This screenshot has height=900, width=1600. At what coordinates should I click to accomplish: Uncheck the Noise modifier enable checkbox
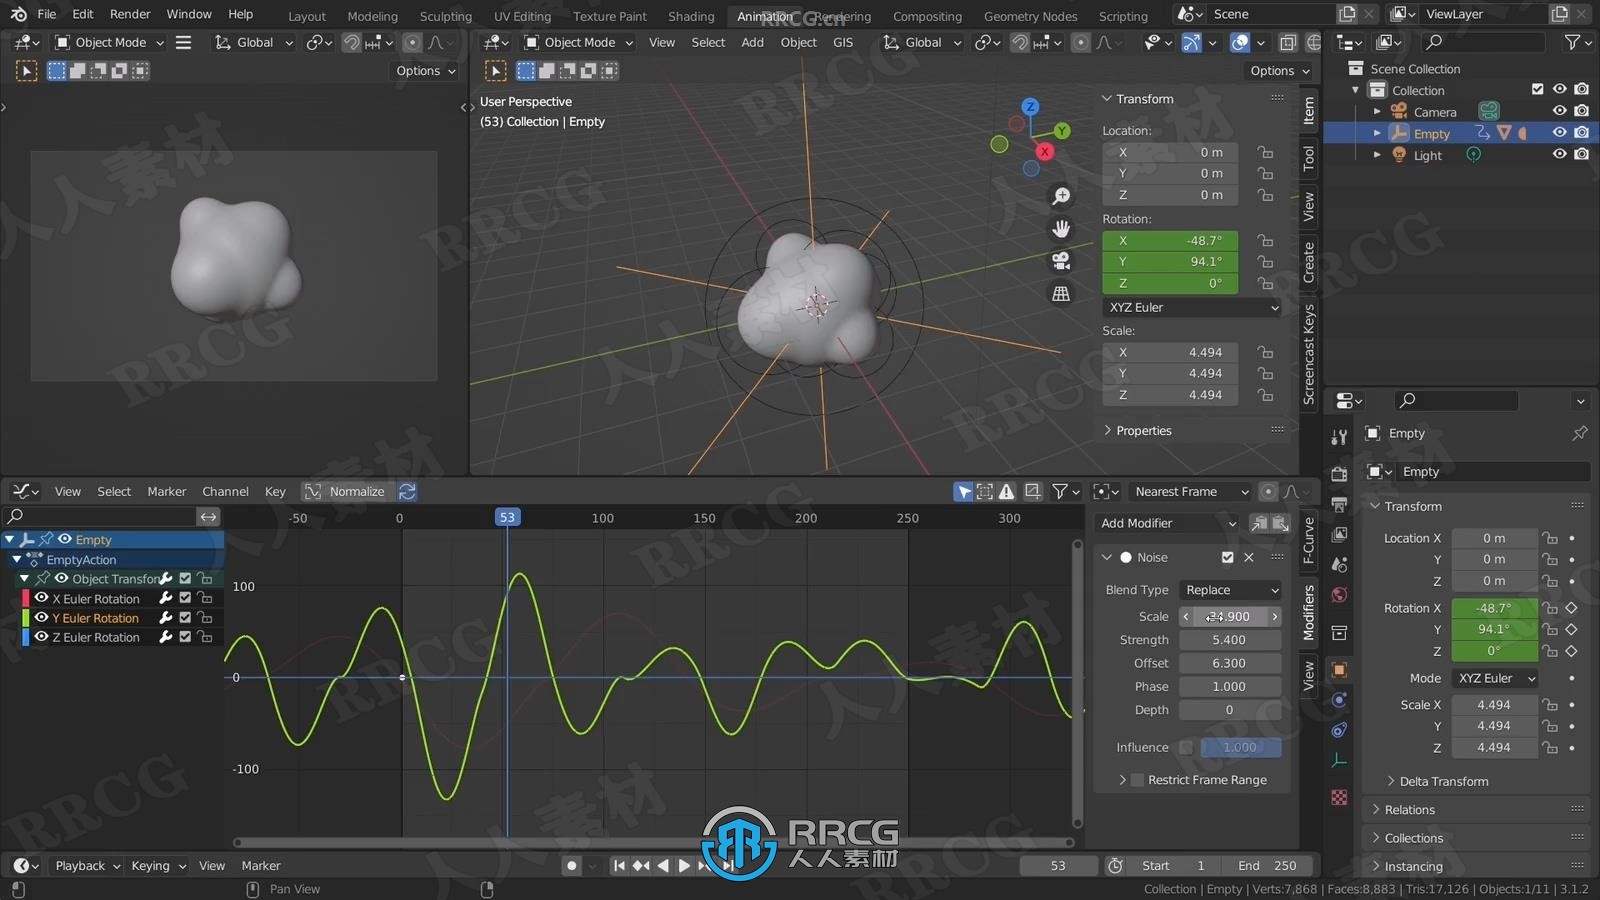pos(1228,557)
